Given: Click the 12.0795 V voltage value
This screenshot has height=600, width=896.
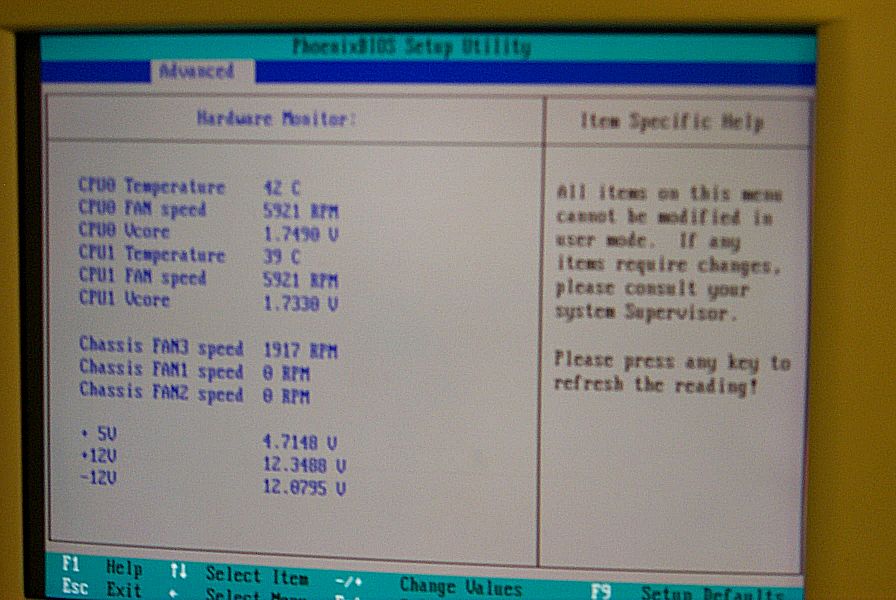Looking at the screenshot, I should coord(304,487).
